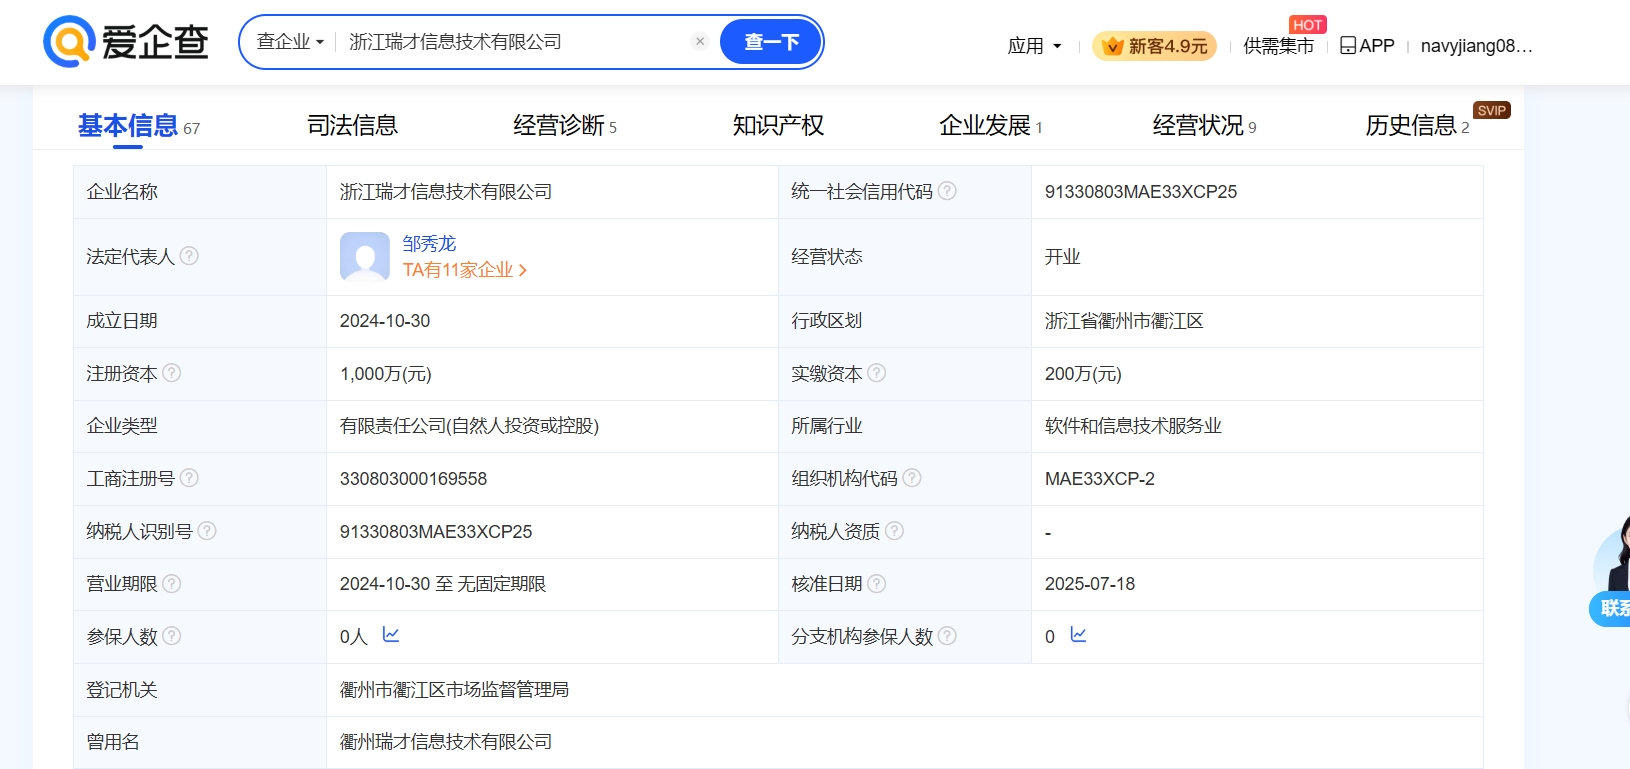Click the 查一下 search button

click(771, 42)
